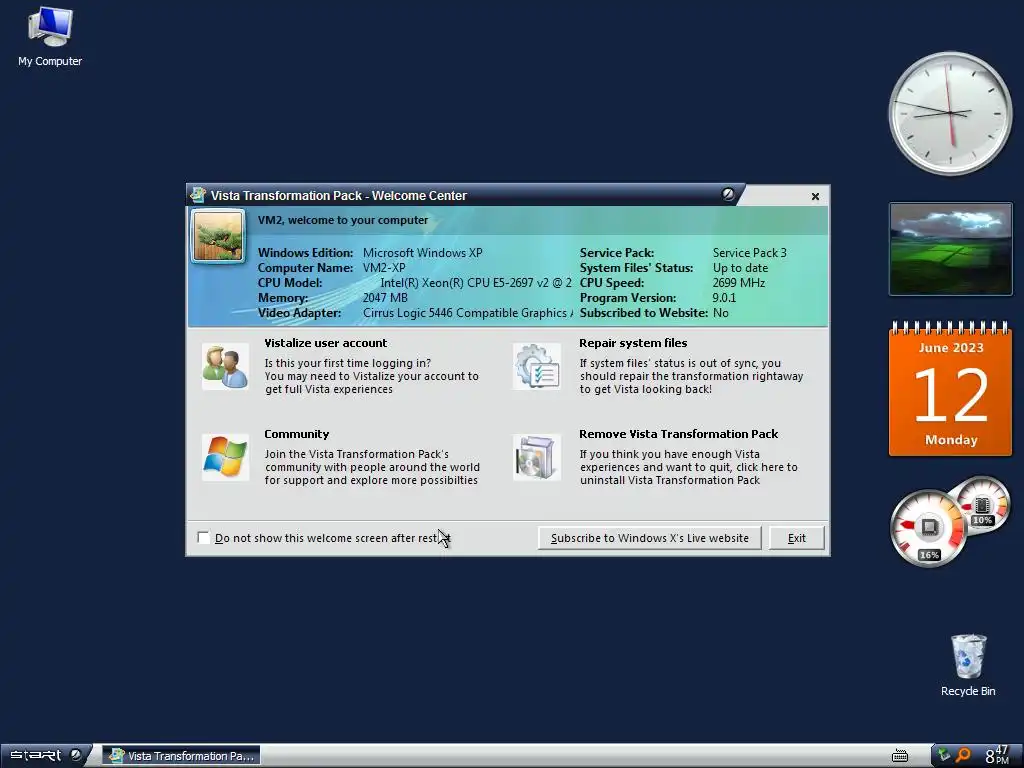Screen dimensions: 1024x768
Task: Click 'VM2, welcome to your computer' greeting
Action: (343, 220)
